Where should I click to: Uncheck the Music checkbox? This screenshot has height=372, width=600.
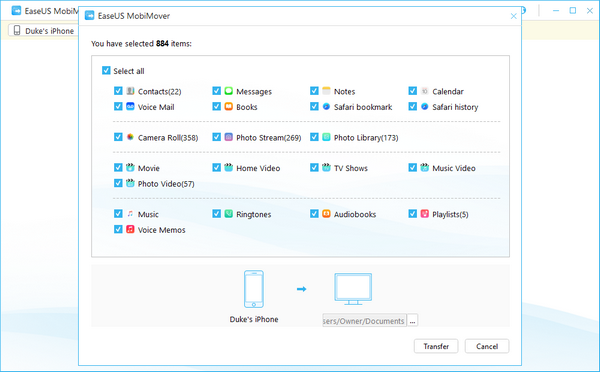(x=118, y=214)
